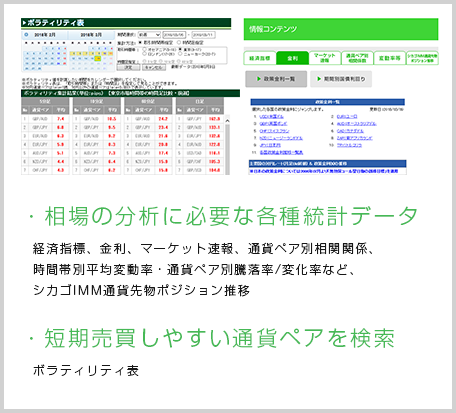456x413 pixels.
Task: Switch to the 経済指標 tab
Action: coord(260,58)
